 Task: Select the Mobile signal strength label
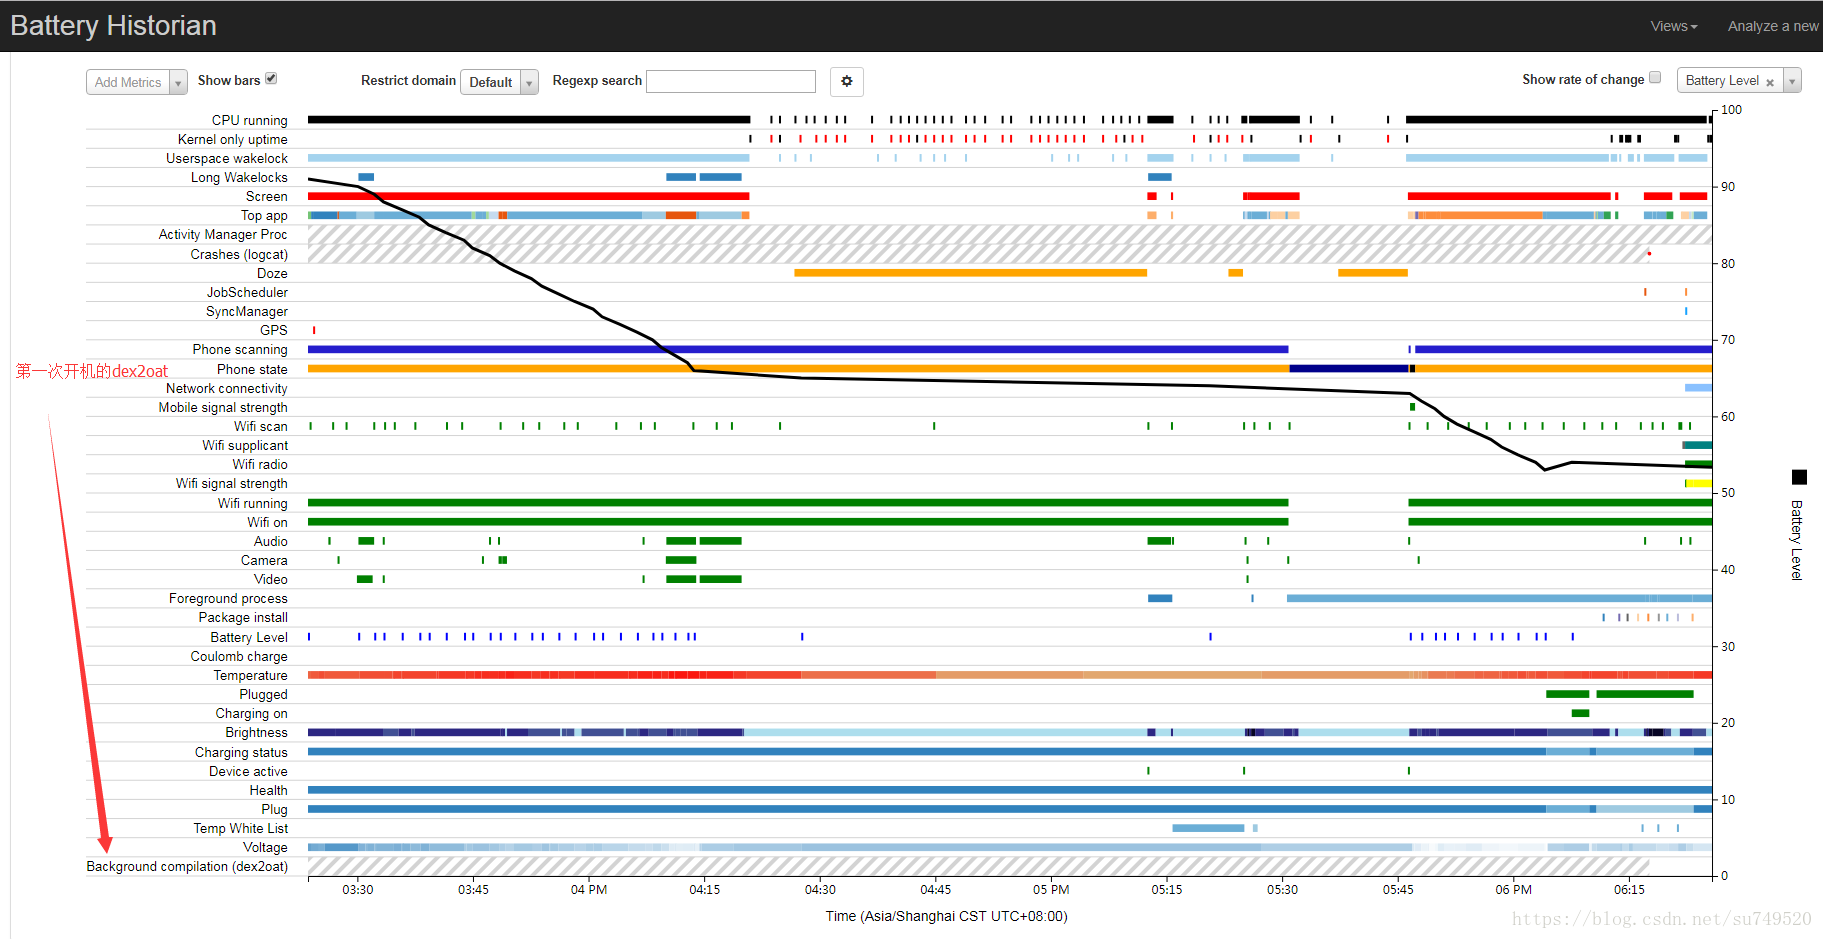click(223, 407)
